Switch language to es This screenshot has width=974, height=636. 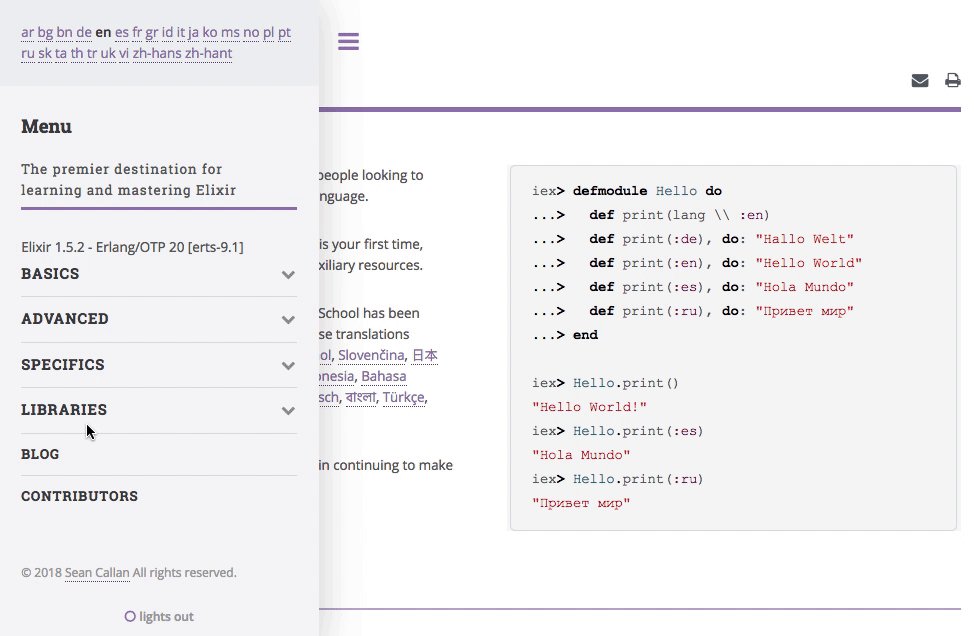click(x=122, y=32)
